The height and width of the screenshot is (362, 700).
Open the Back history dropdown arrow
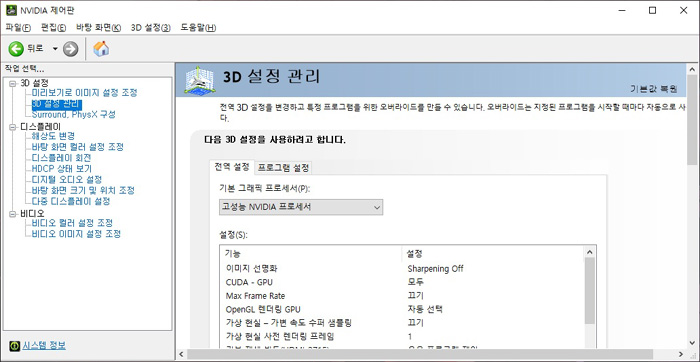[x=55, y=49]
